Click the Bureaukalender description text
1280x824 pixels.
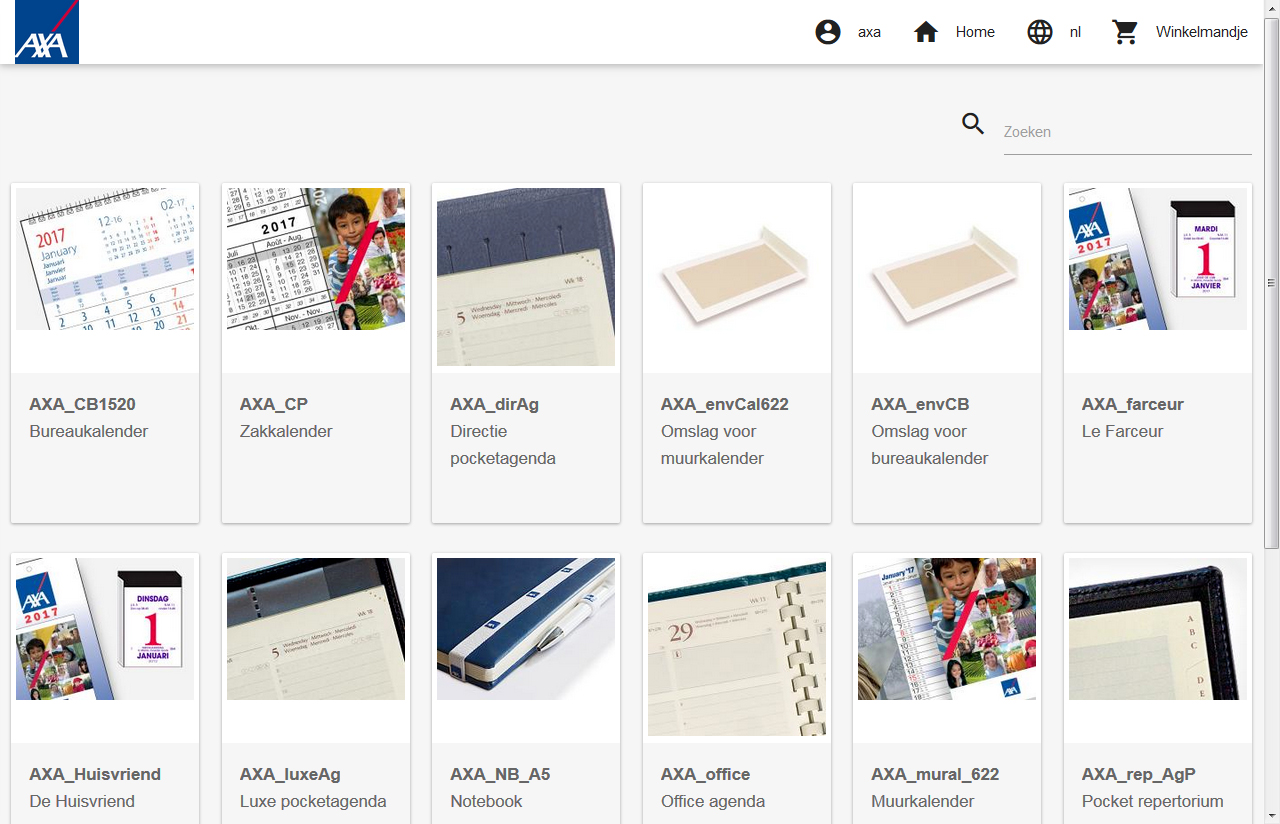coord(89,432)
